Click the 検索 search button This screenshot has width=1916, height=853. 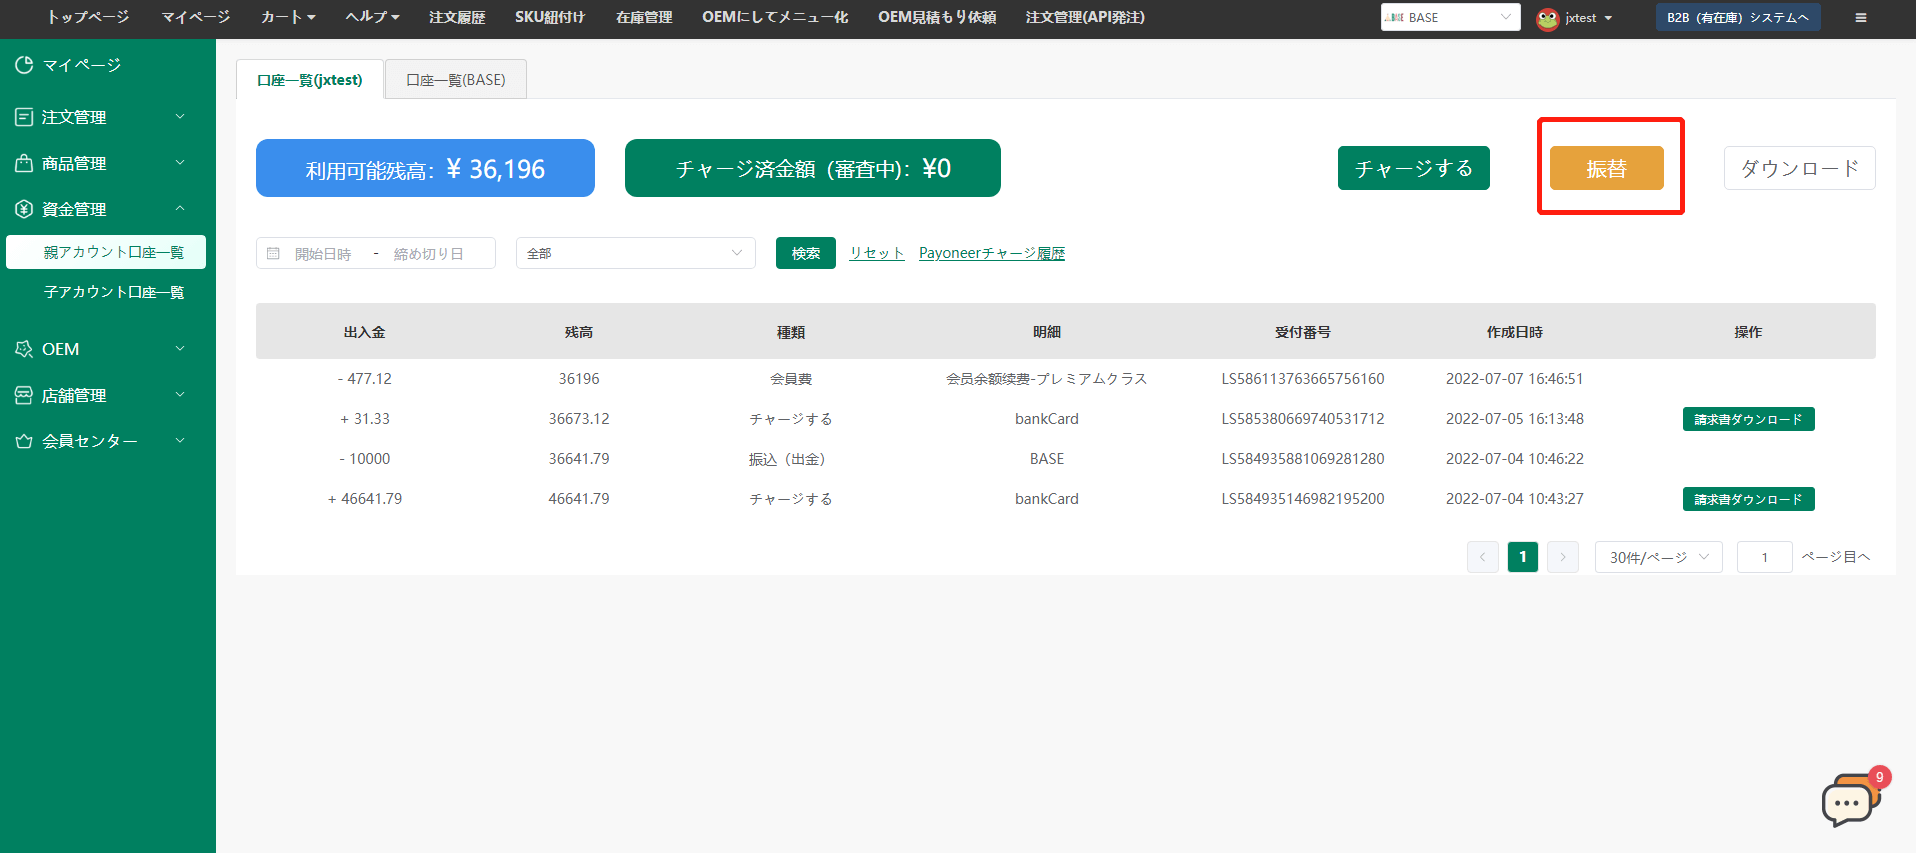806,253
